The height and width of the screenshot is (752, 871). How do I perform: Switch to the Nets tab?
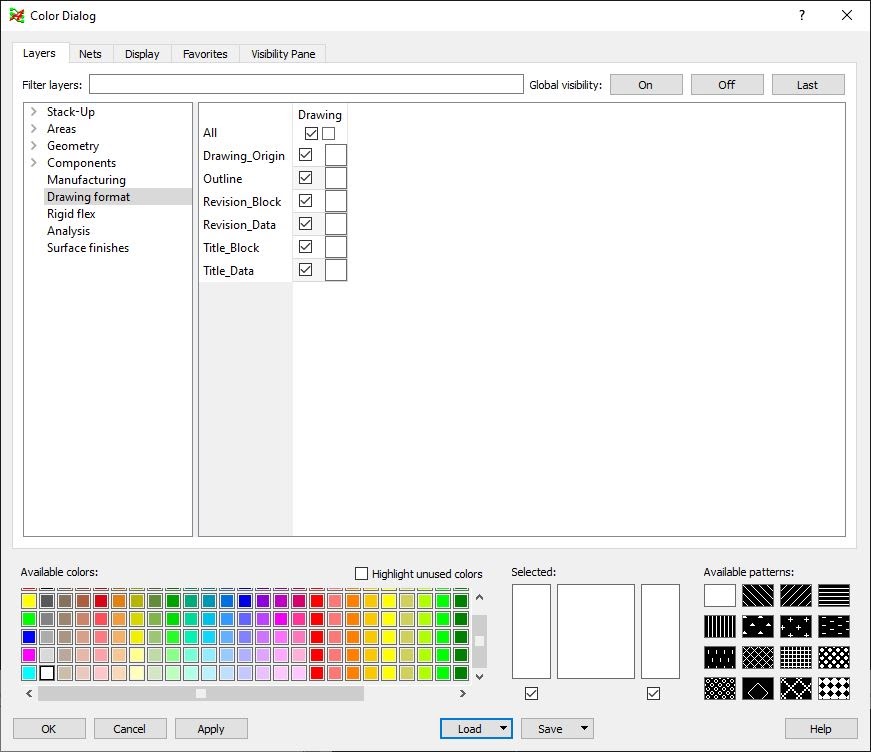coord(90,54)
